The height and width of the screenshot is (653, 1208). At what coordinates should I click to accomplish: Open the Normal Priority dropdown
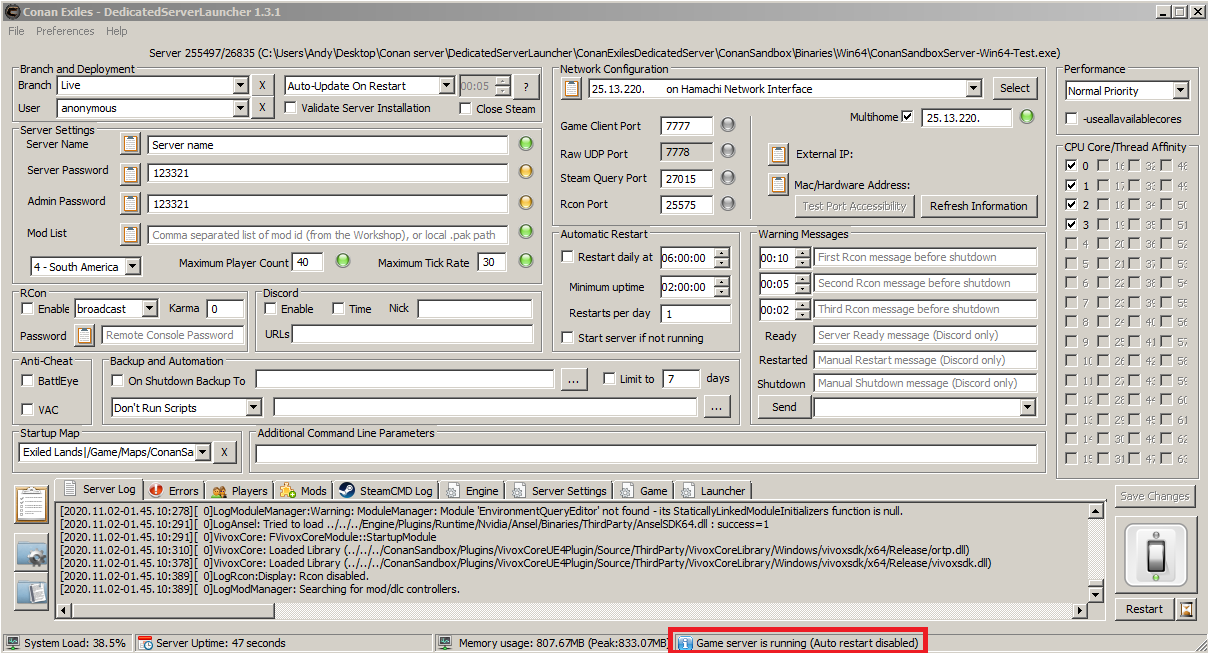[1181, 91]
